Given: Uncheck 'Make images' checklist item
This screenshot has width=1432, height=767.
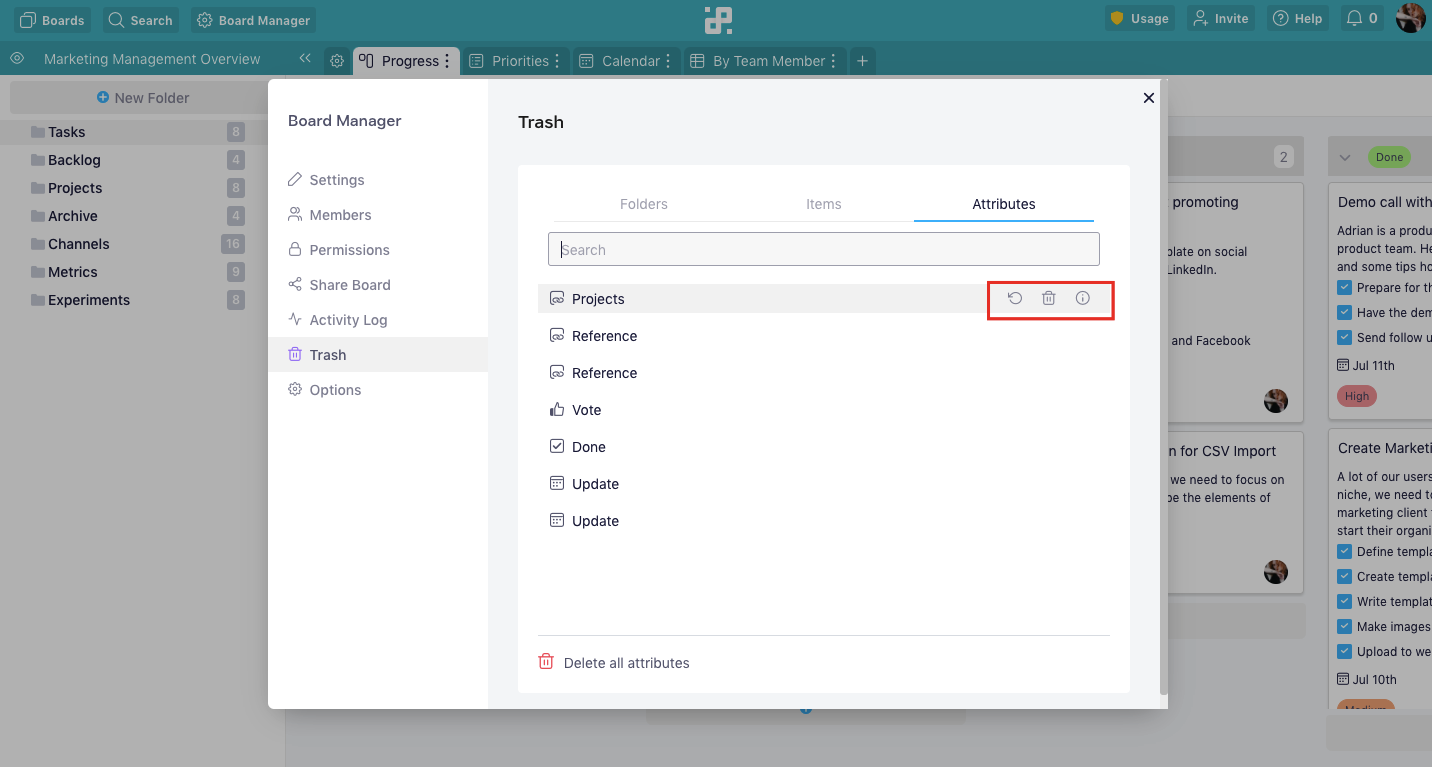Looking at the screenshot, I should point(1345,627).
